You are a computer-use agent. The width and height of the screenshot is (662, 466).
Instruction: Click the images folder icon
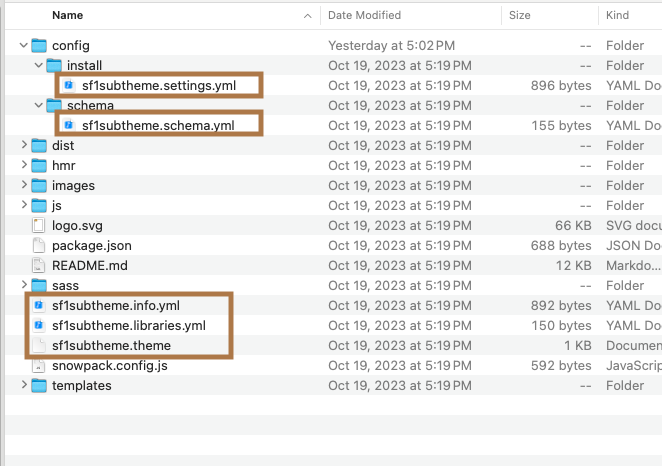coord(39,185)
